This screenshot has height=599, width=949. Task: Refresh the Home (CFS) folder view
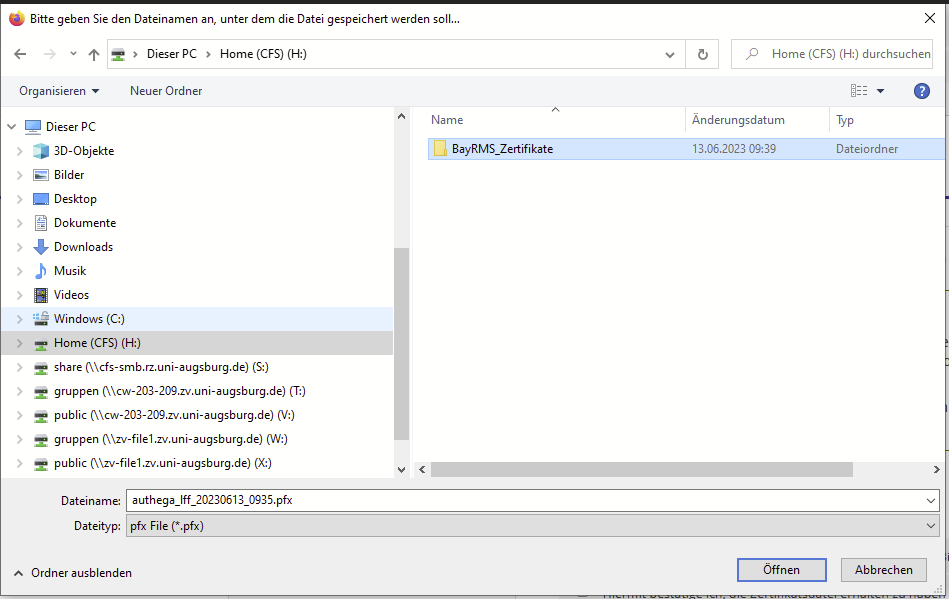[x=703, y=54]
